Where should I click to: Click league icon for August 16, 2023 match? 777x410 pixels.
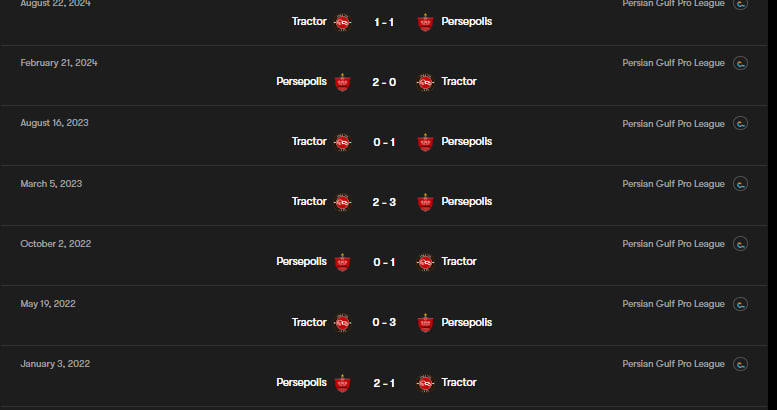click(x=740, y=124)
